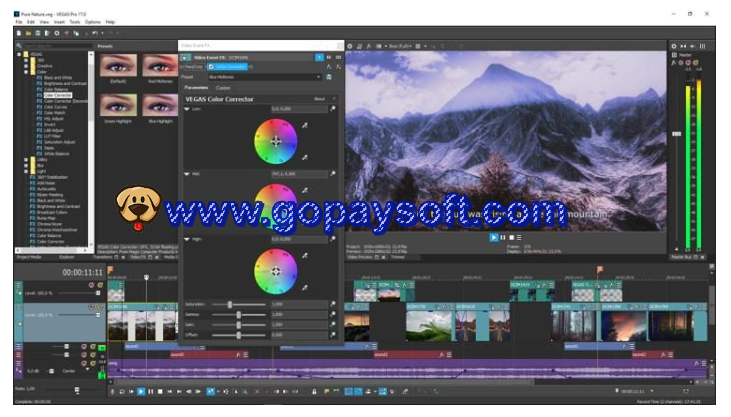
Task: Click Video Output FX icon in preview toolbar
Action: pos(369,46)
